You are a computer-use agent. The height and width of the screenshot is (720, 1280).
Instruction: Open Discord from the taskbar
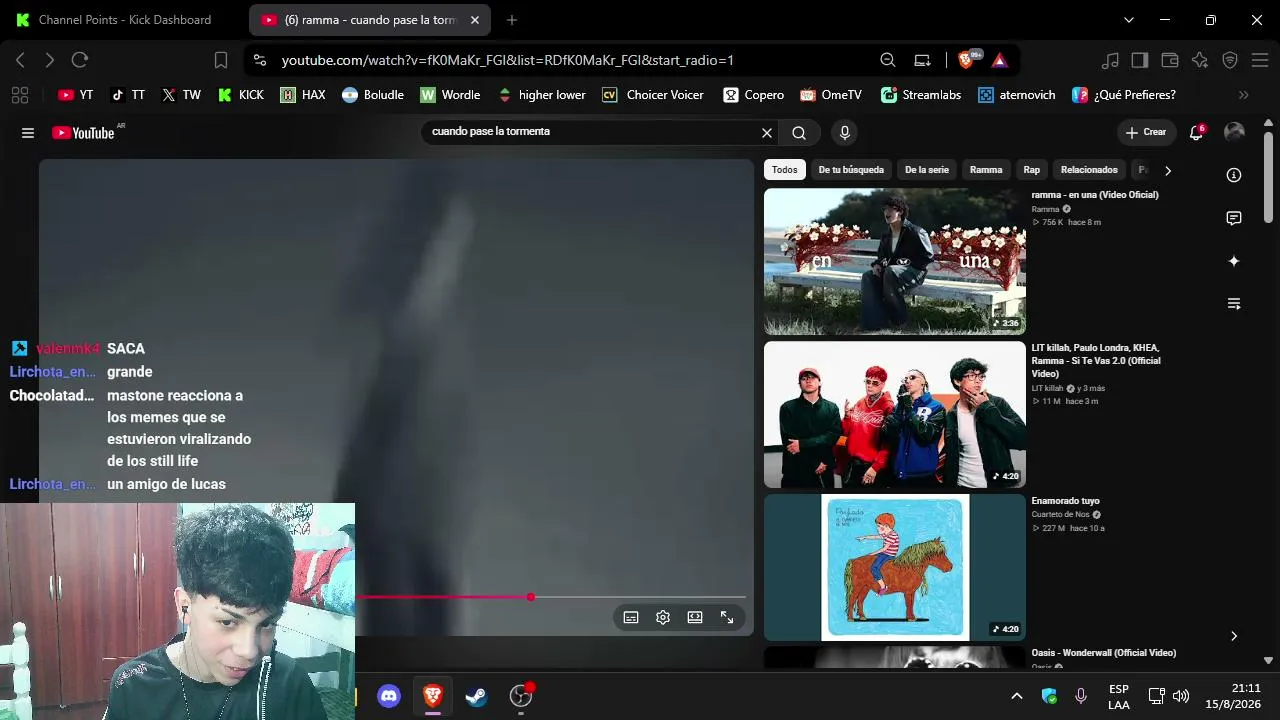click(x=389, y=696)
